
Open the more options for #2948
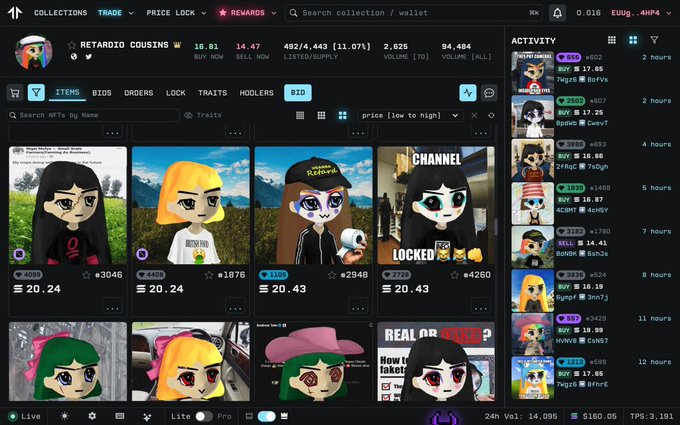tap(358, 306)
